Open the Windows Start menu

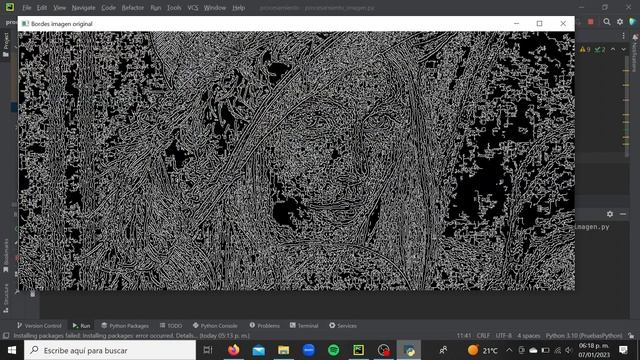(x=12, y=350)
